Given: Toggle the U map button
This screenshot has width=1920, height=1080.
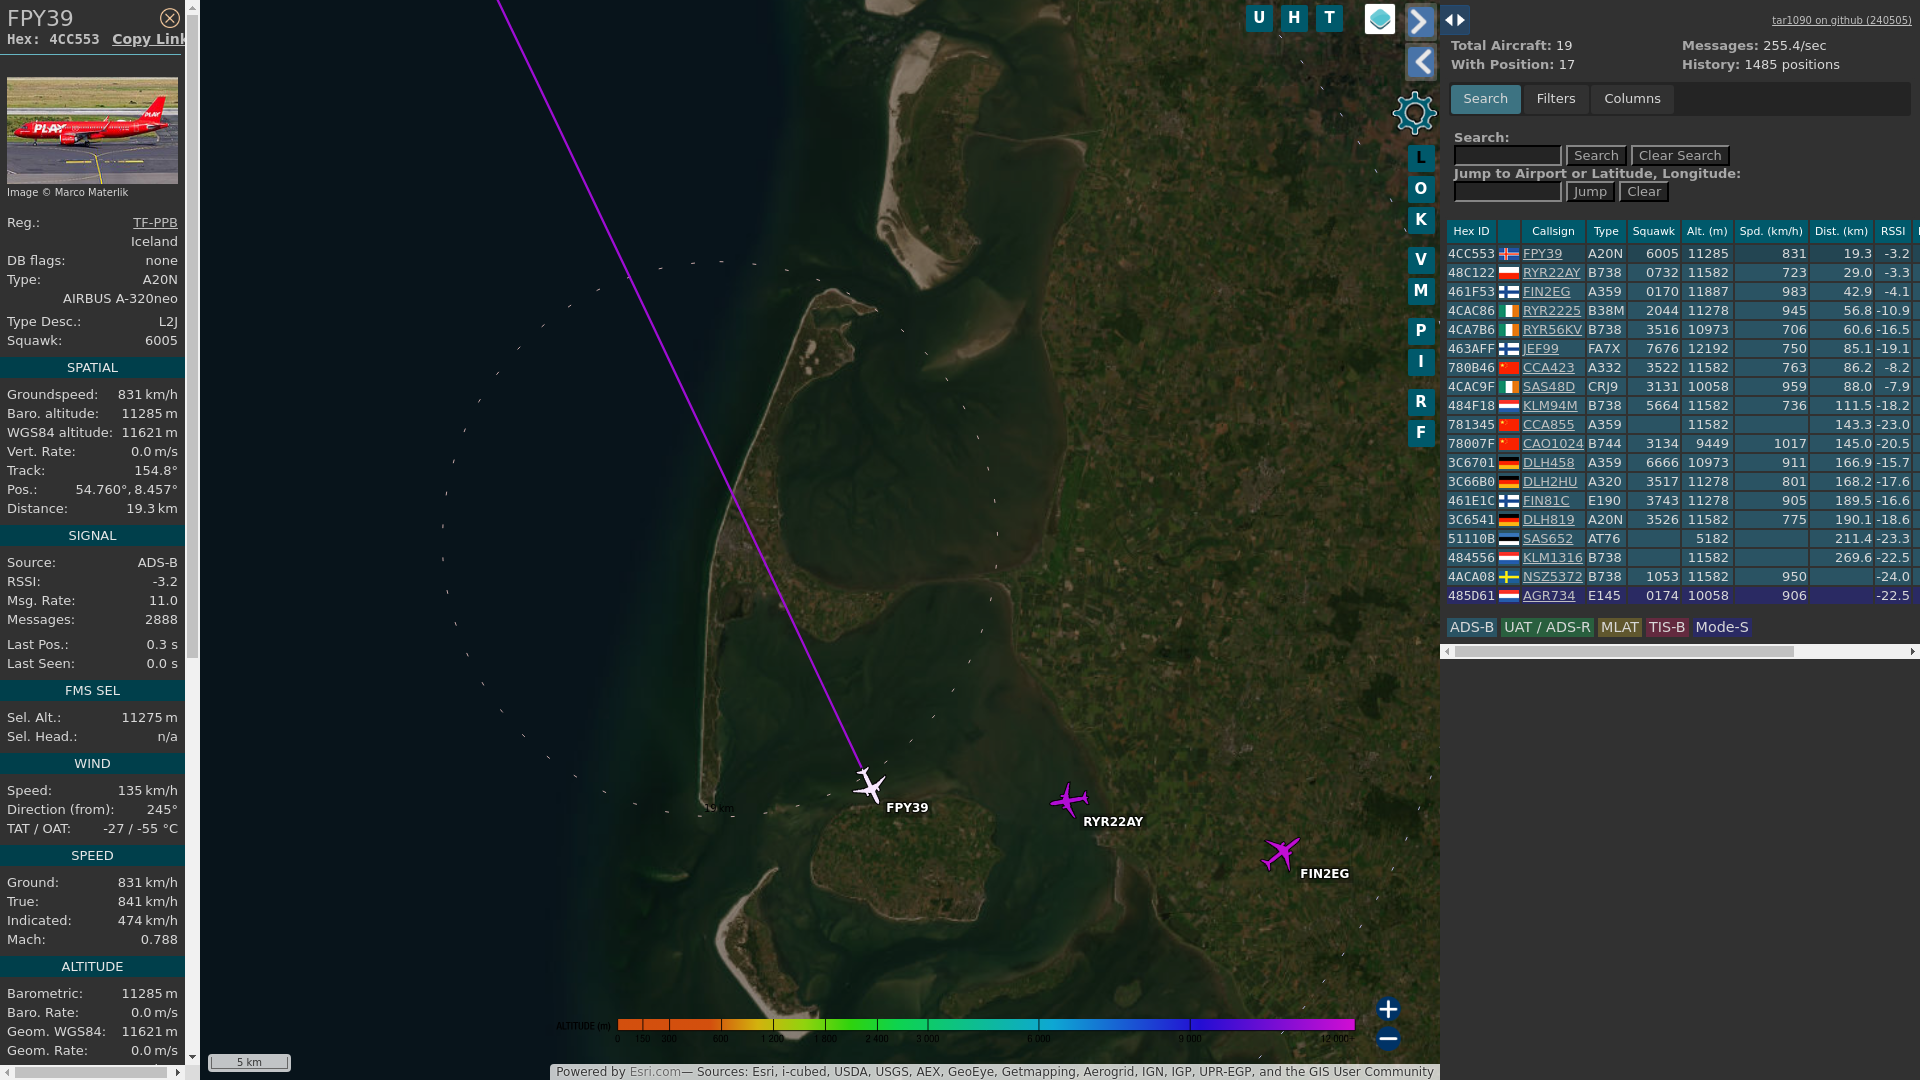Looking at the screenshot, I should point(1259,18).
